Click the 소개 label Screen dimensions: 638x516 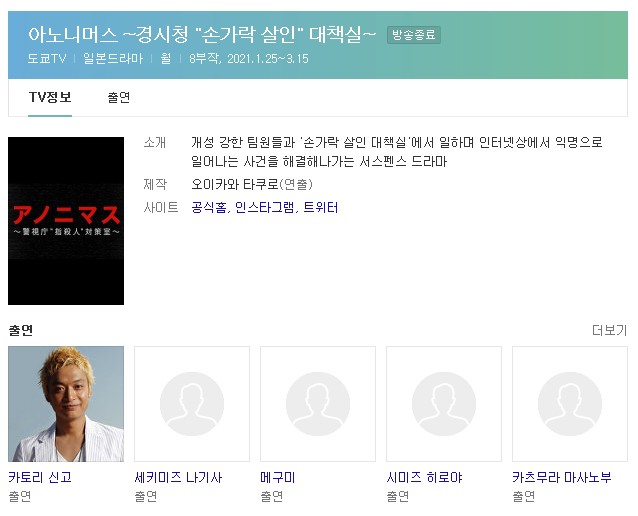[x=155, y=142]
